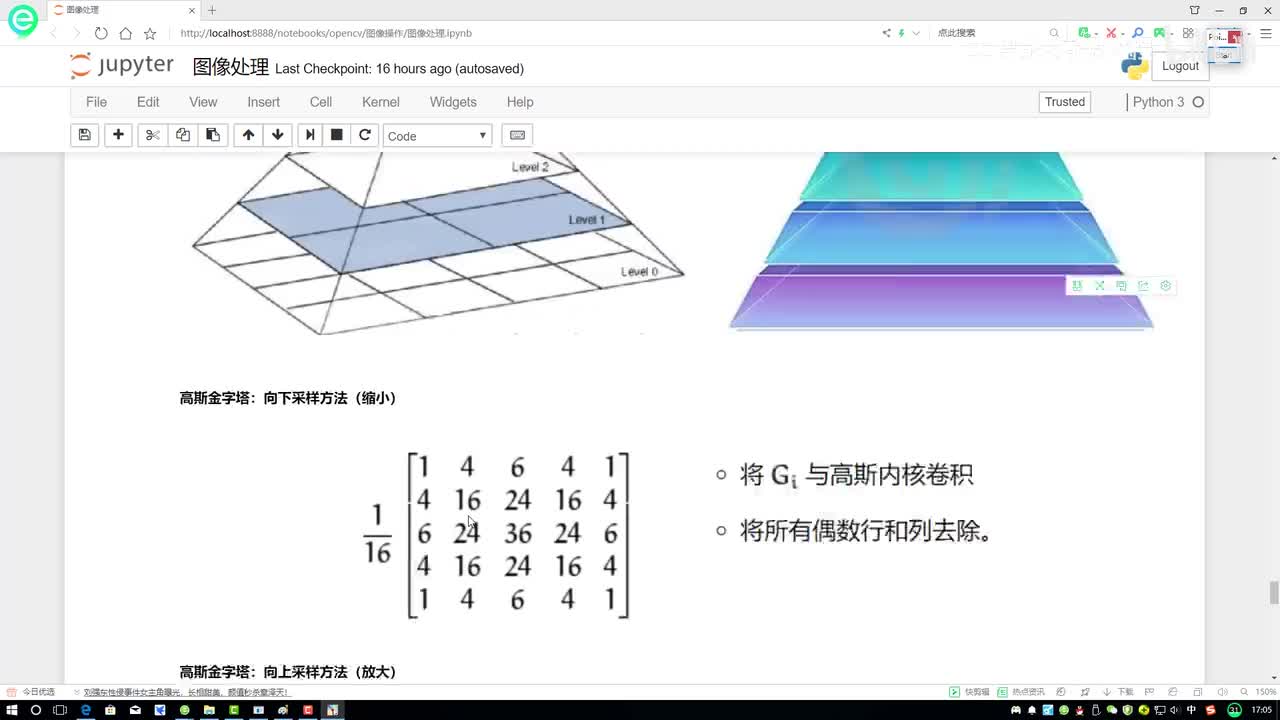
Task: Click the share icon in address bar
Action: [x=886, y=33]
